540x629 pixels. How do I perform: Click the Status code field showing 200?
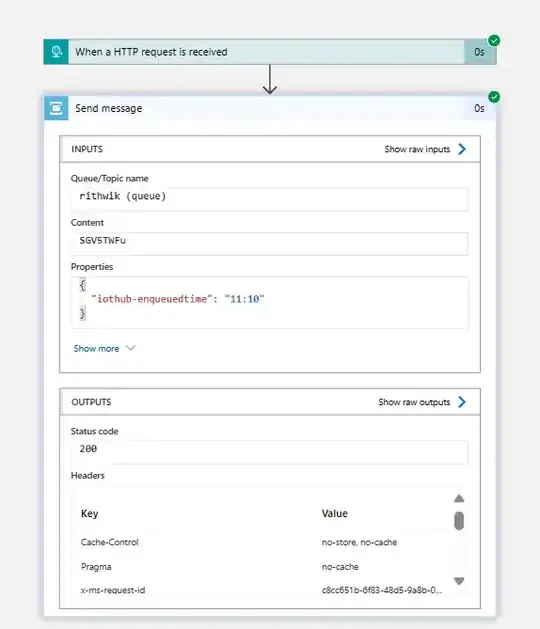click(270, 452)
